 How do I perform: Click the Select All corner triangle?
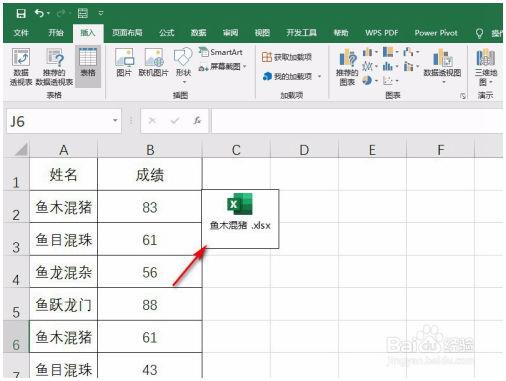point(20,149)
